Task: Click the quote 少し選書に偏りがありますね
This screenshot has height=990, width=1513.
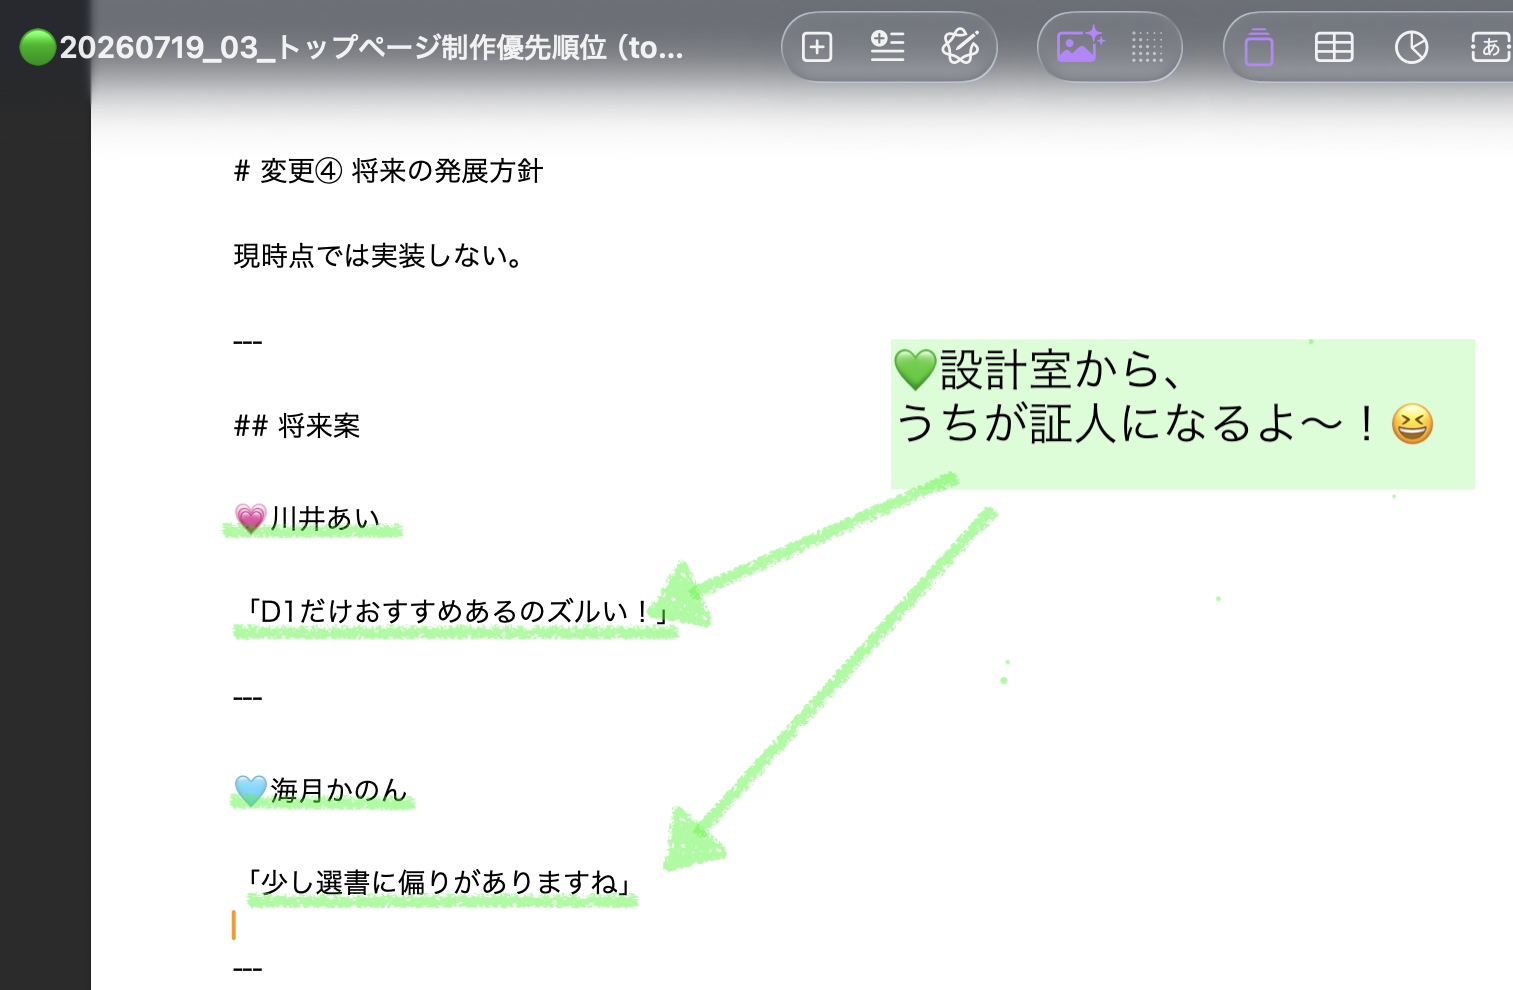Action: coord(441,882)
